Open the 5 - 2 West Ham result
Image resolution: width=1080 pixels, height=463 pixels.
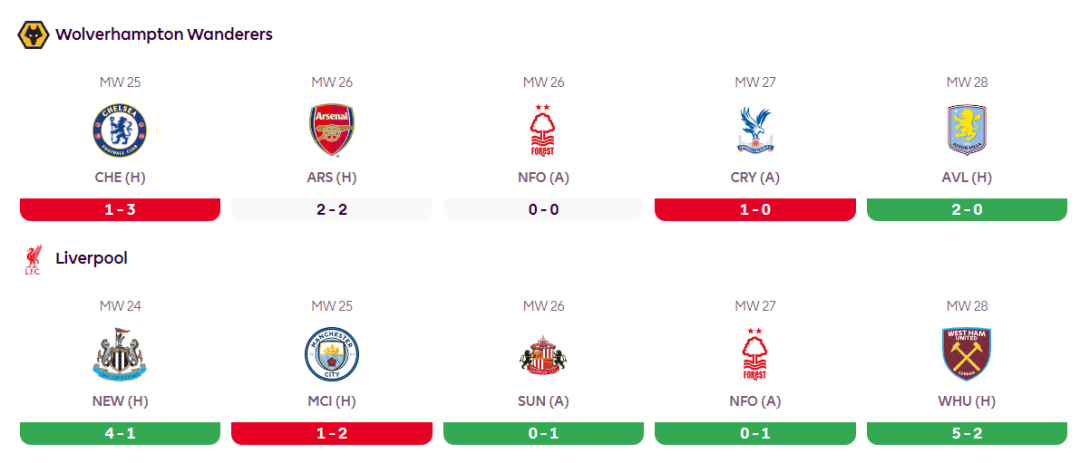[967, 434]
